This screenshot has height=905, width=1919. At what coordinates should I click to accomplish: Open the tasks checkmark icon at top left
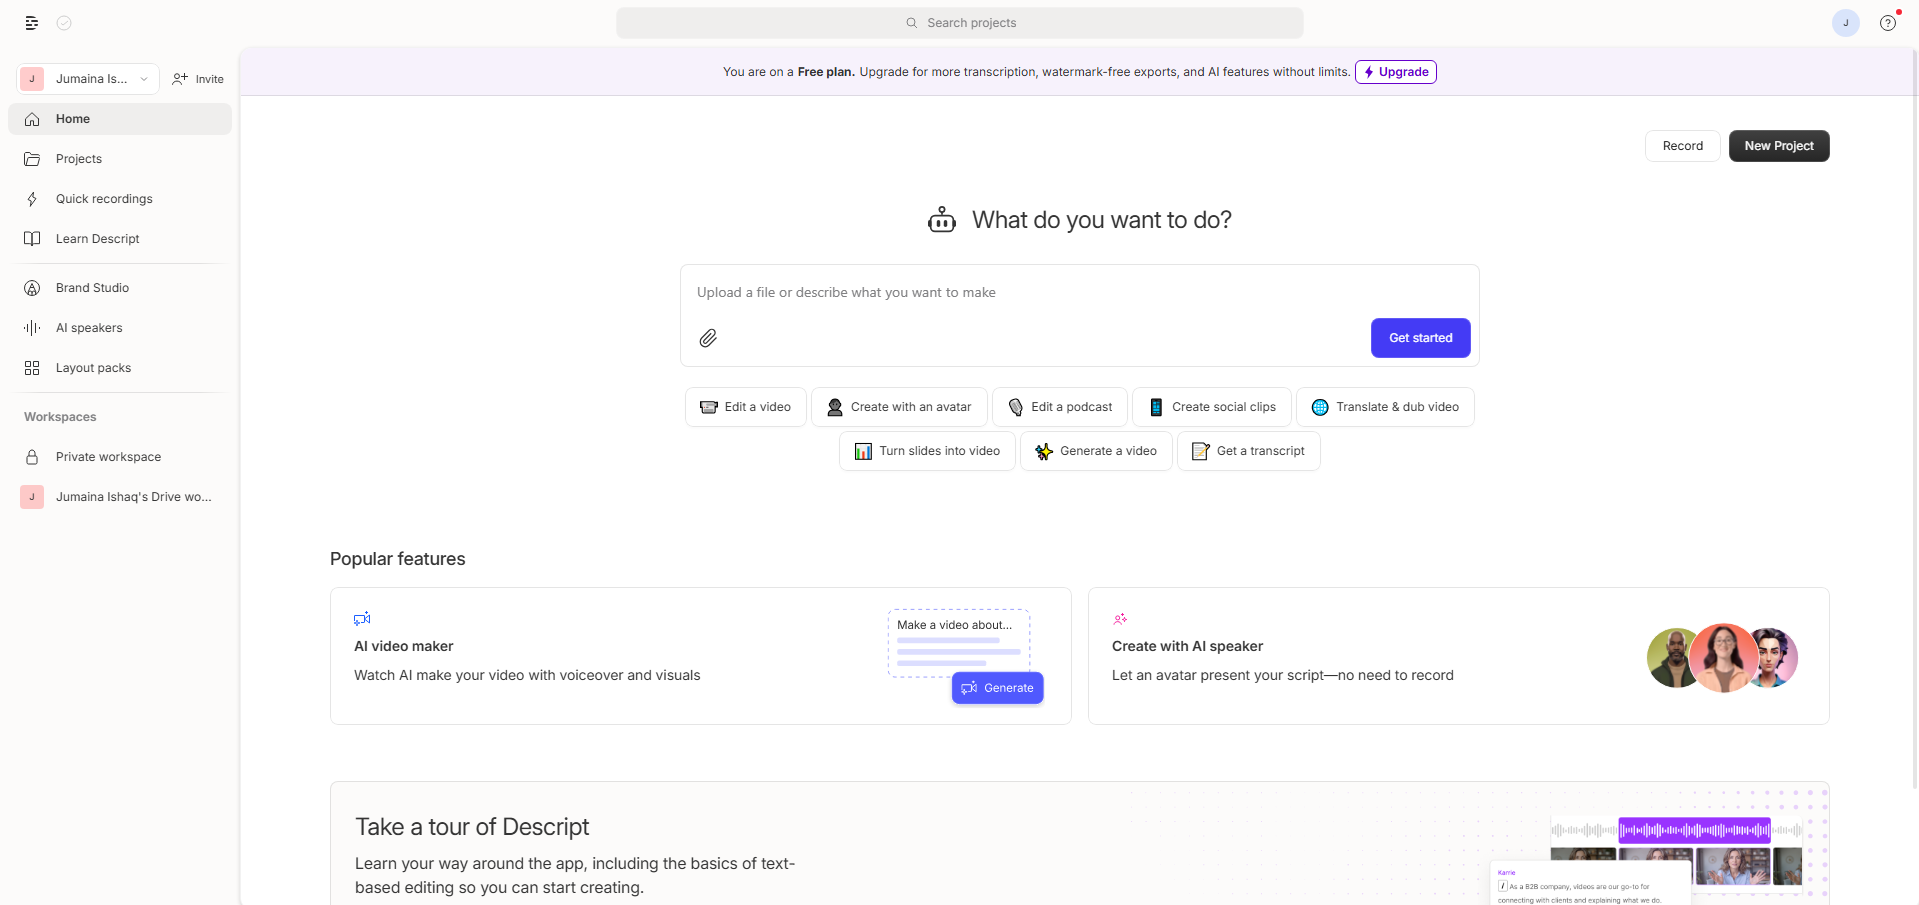(64, 22)
